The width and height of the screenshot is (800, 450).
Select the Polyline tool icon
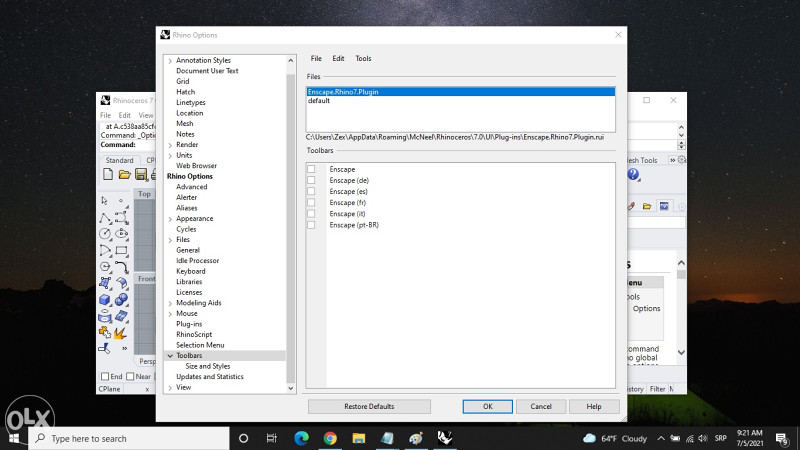pos(105,218)
